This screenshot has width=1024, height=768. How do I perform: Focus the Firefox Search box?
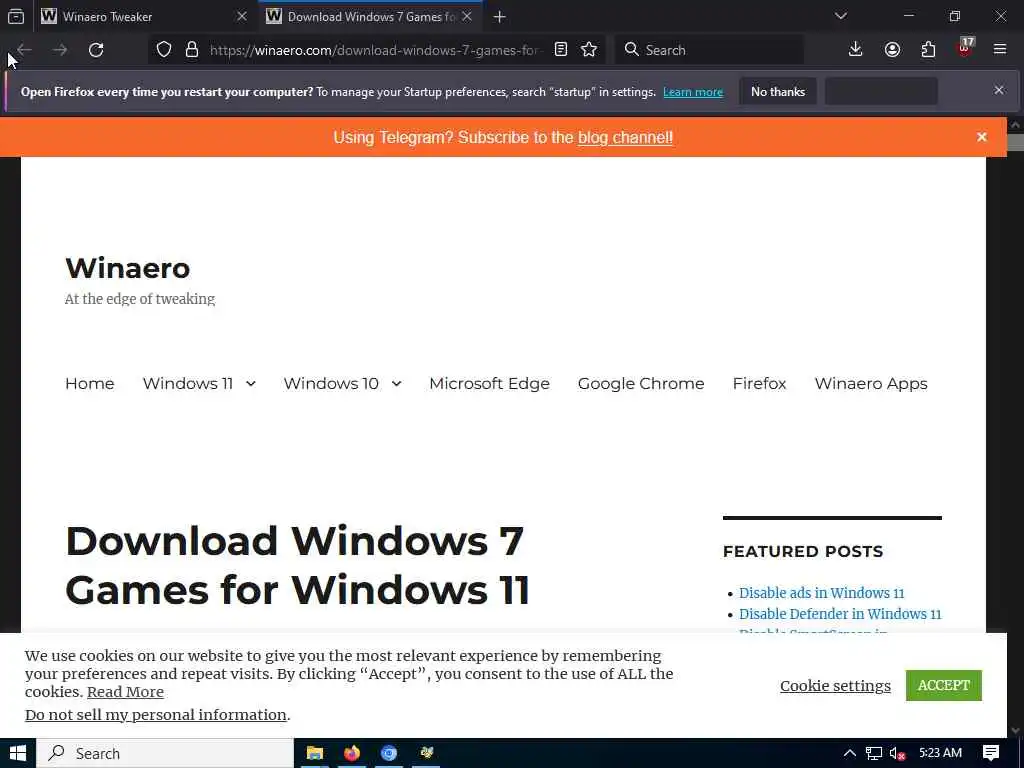pyautogui.click(x=710, y=50)
